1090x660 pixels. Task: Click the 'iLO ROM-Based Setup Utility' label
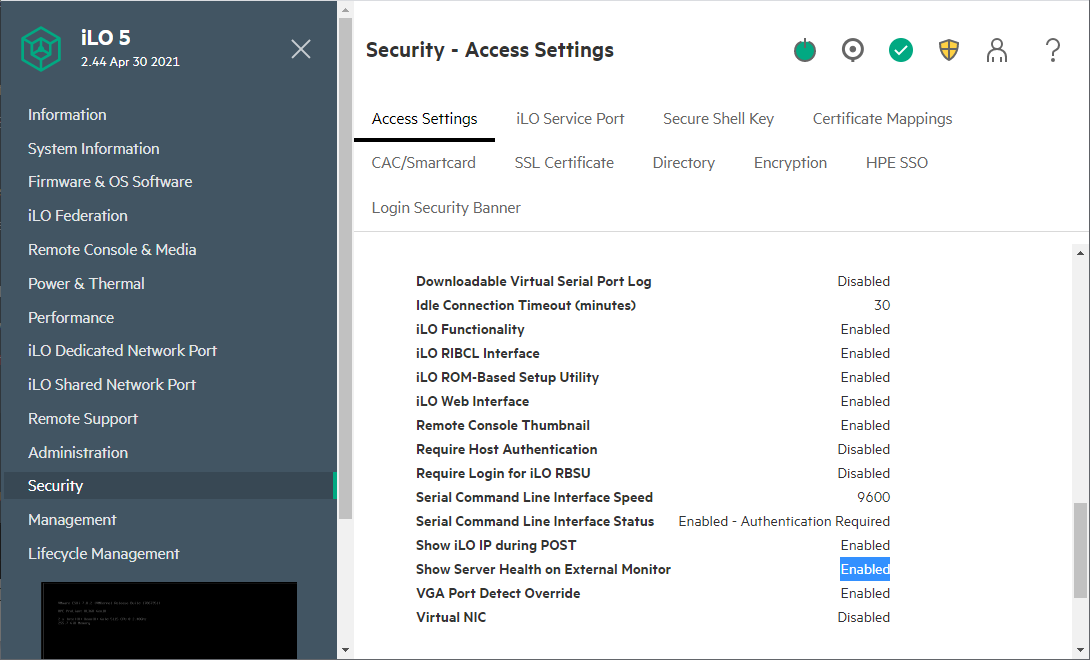[x=507, y=378]
